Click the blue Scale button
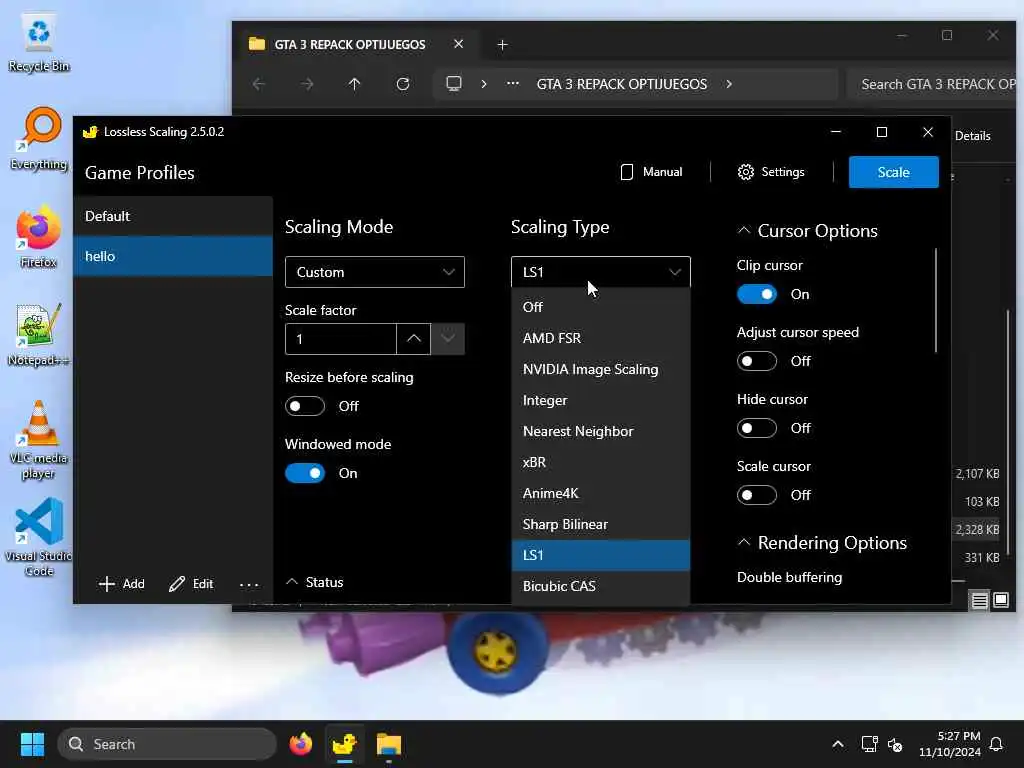This screenshot has height=768, width=1024. (x=893, y=172)
